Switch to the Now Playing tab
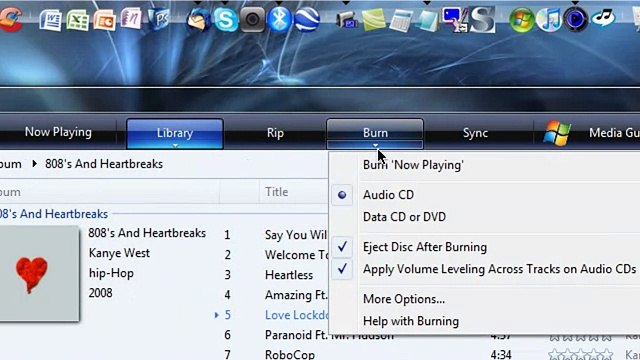 click(58, 132)
